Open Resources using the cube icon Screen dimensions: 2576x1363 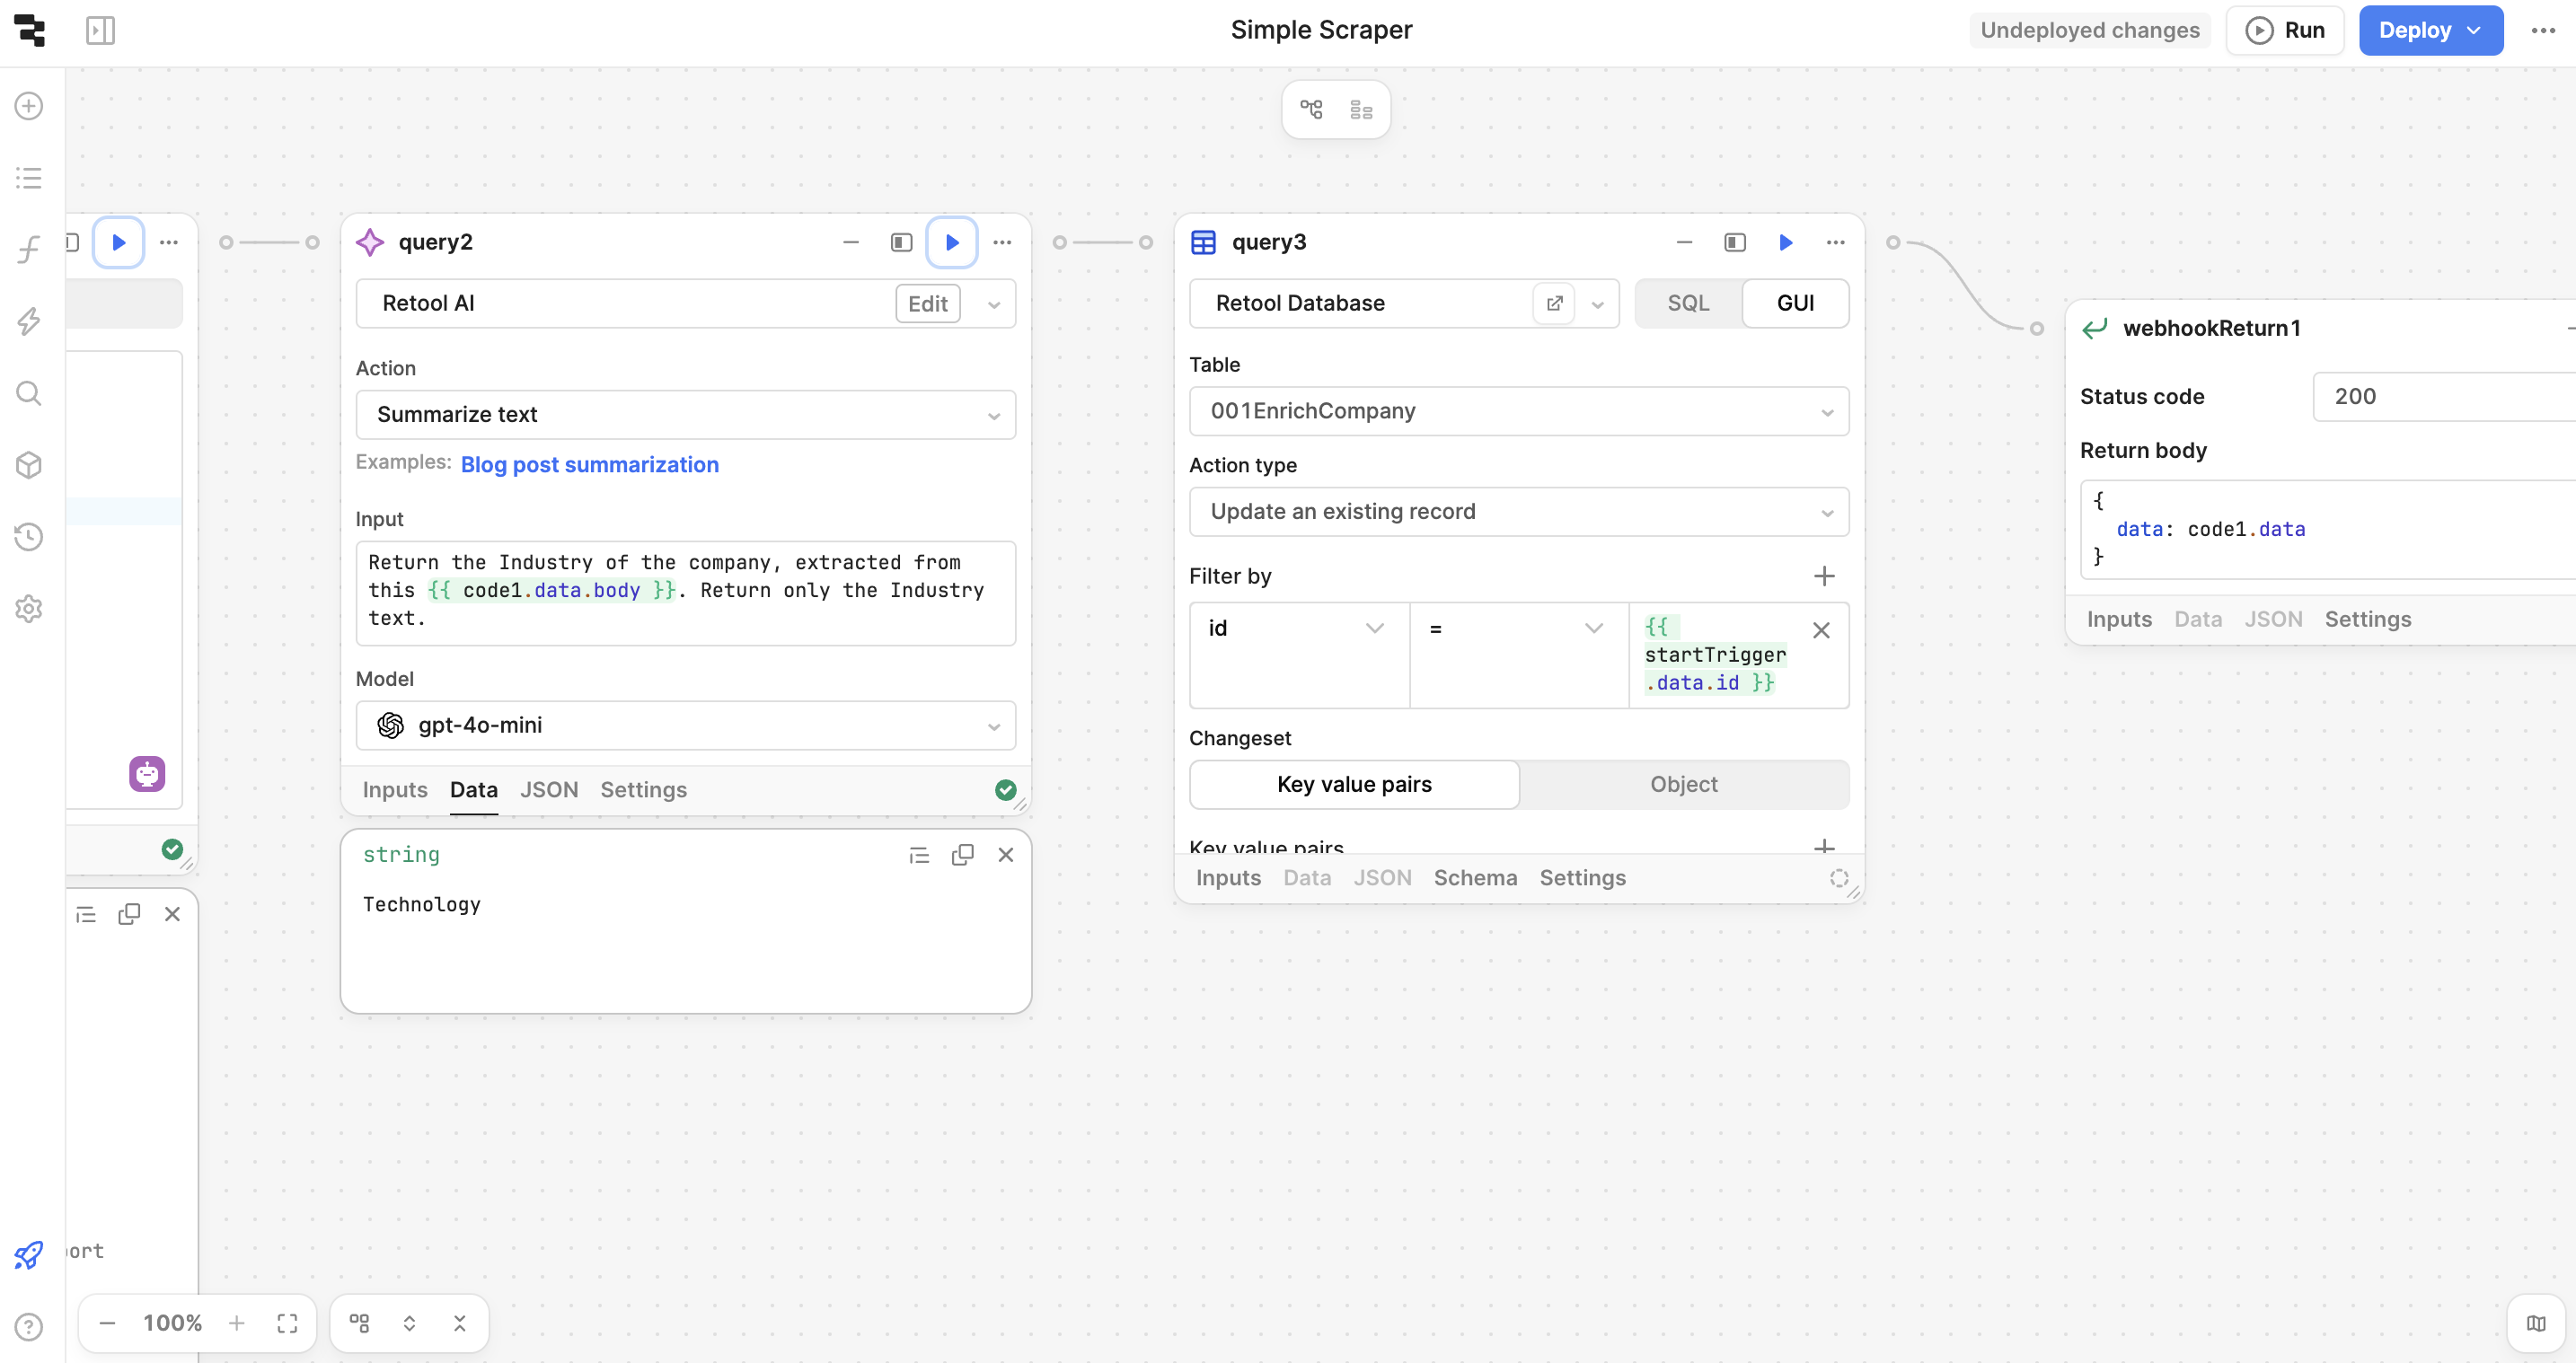pos(28,465)
